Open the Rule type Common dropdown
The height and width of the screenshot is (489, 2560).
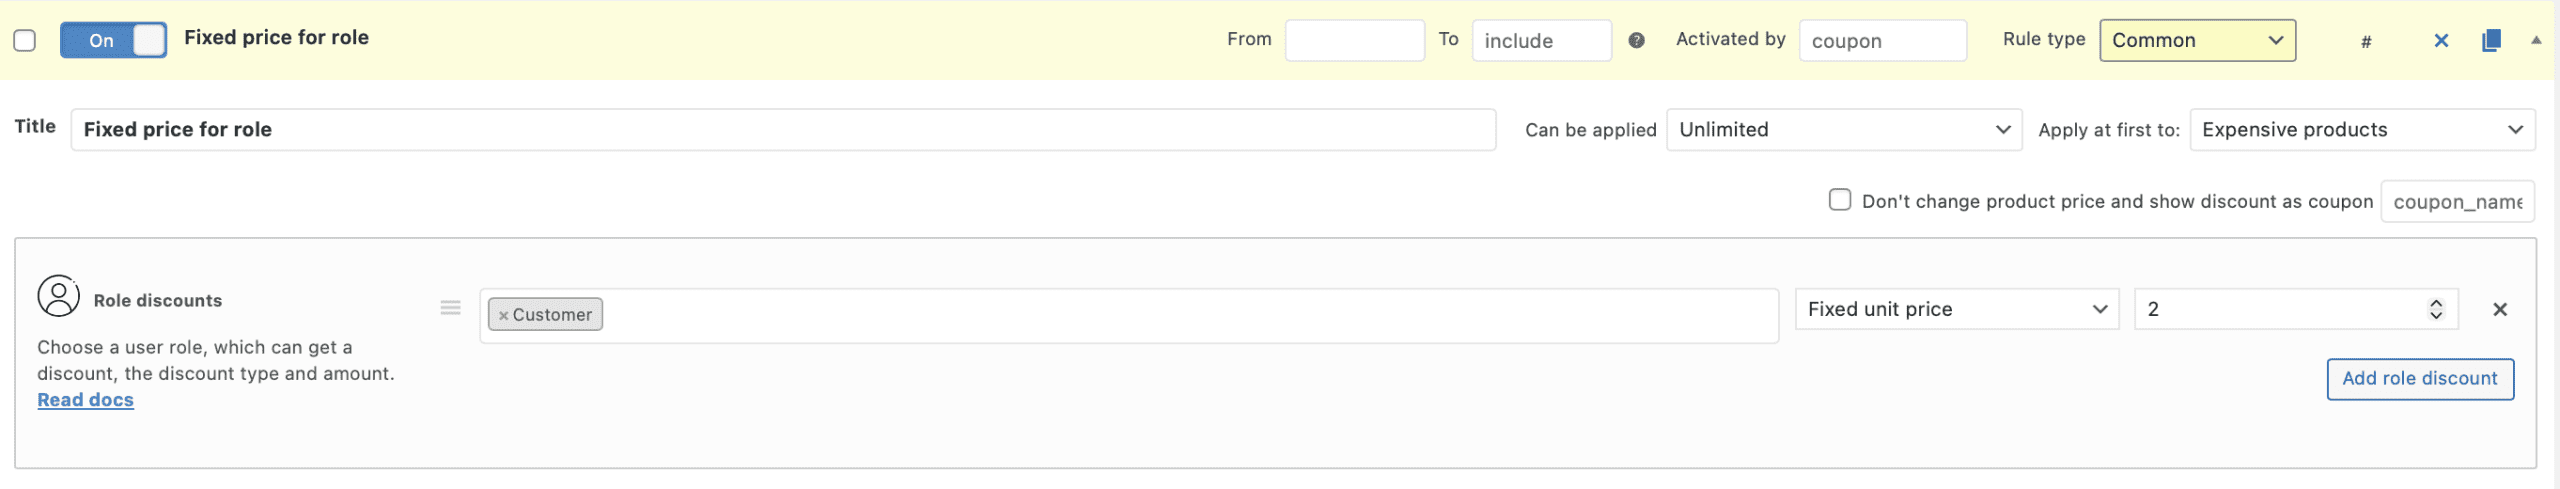pyautogui.click(x=2197, y=40)
